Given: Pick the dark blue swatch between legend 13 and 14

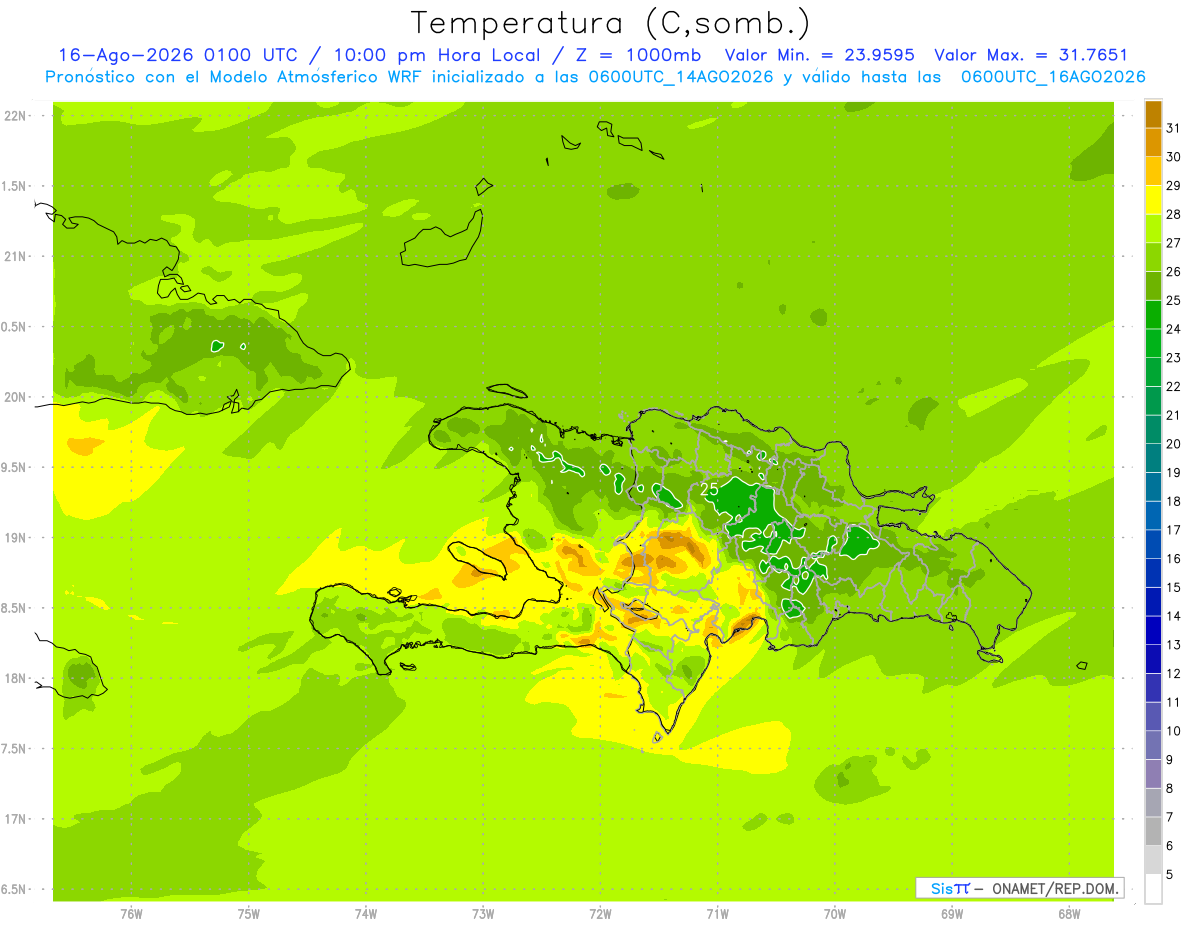Looking at the screenshot, I should (1153, 630).
